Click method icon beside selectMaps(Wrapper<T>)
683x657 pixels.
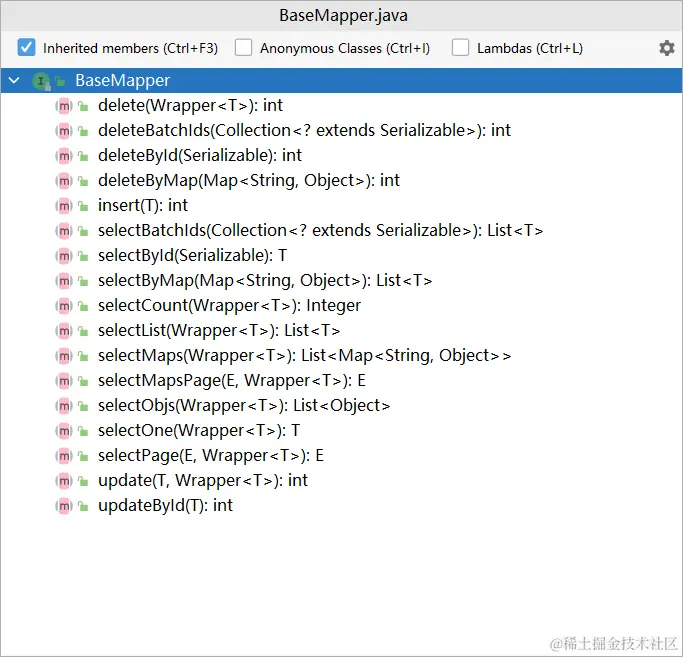click(x=64, y=356)
